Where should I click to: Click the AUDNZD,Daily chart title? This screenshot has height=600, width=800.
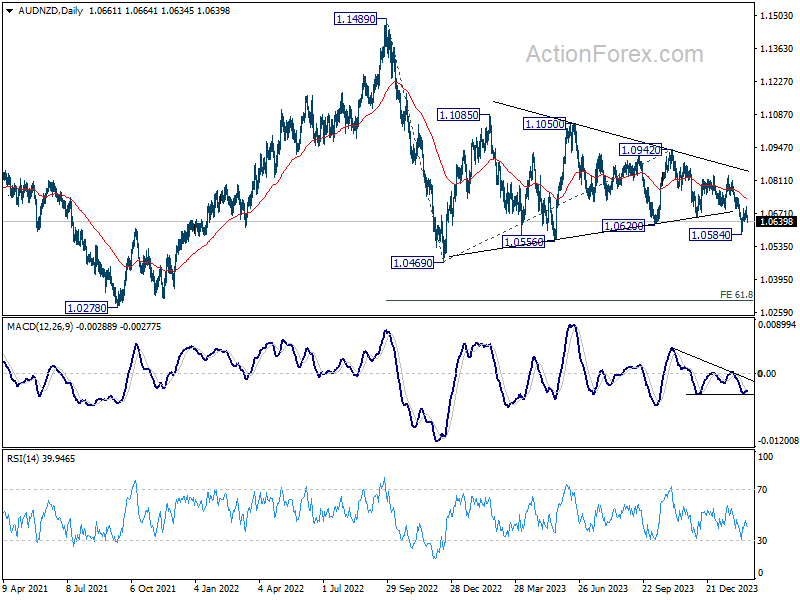tap(51, 11)
